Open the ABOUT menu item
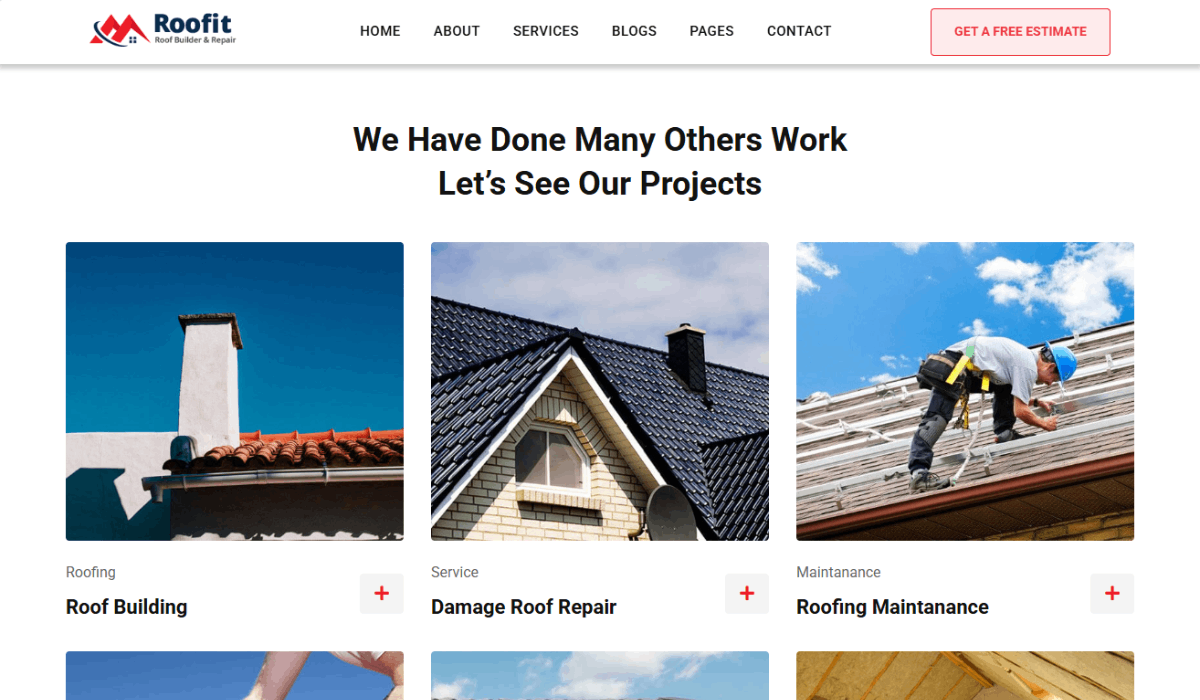This screenshot has width=1200, height=700. [x=457, y=31]
